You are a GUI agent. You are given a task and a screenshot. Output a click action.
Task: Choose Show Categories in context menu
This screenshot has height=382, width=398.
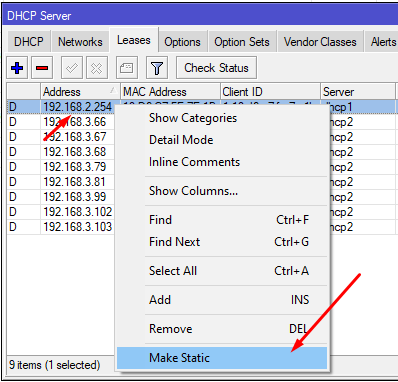click(x=222, y=118)
